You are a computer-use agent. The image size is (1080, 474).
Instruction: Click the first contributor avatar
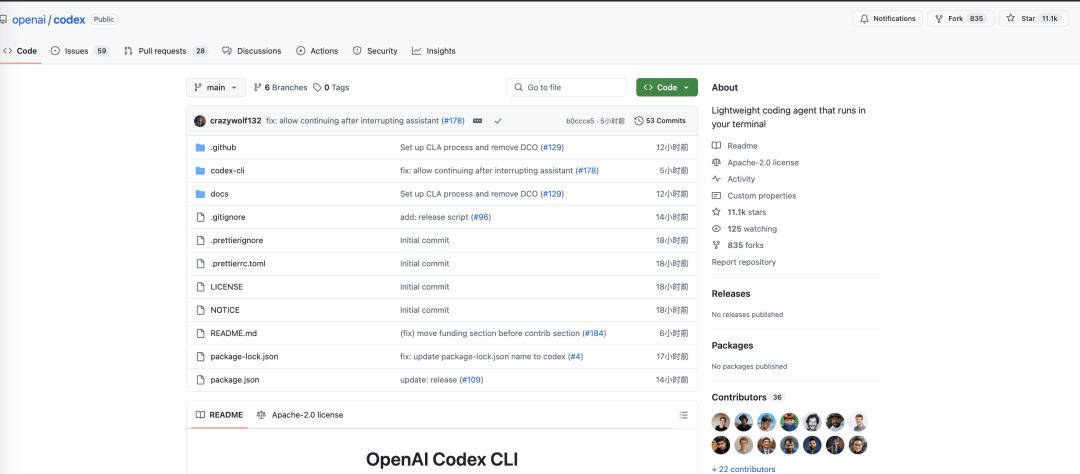pyautogui.click(x=720, y=422)
